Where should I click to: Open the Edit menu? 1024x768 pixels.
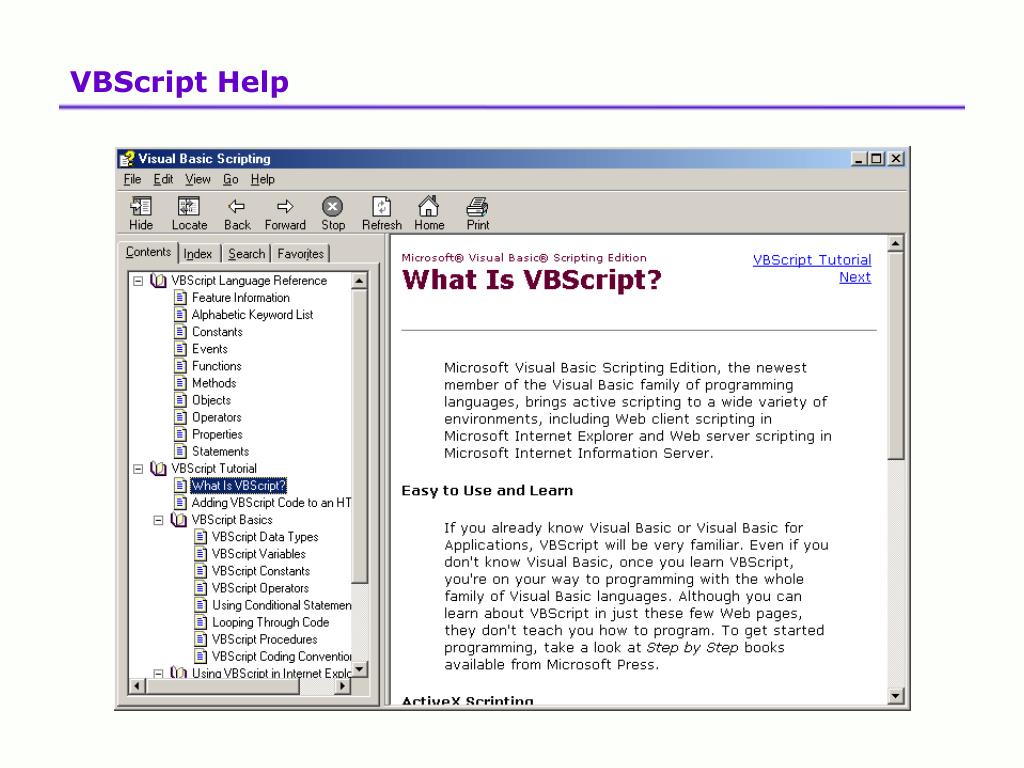click(163, 180)
